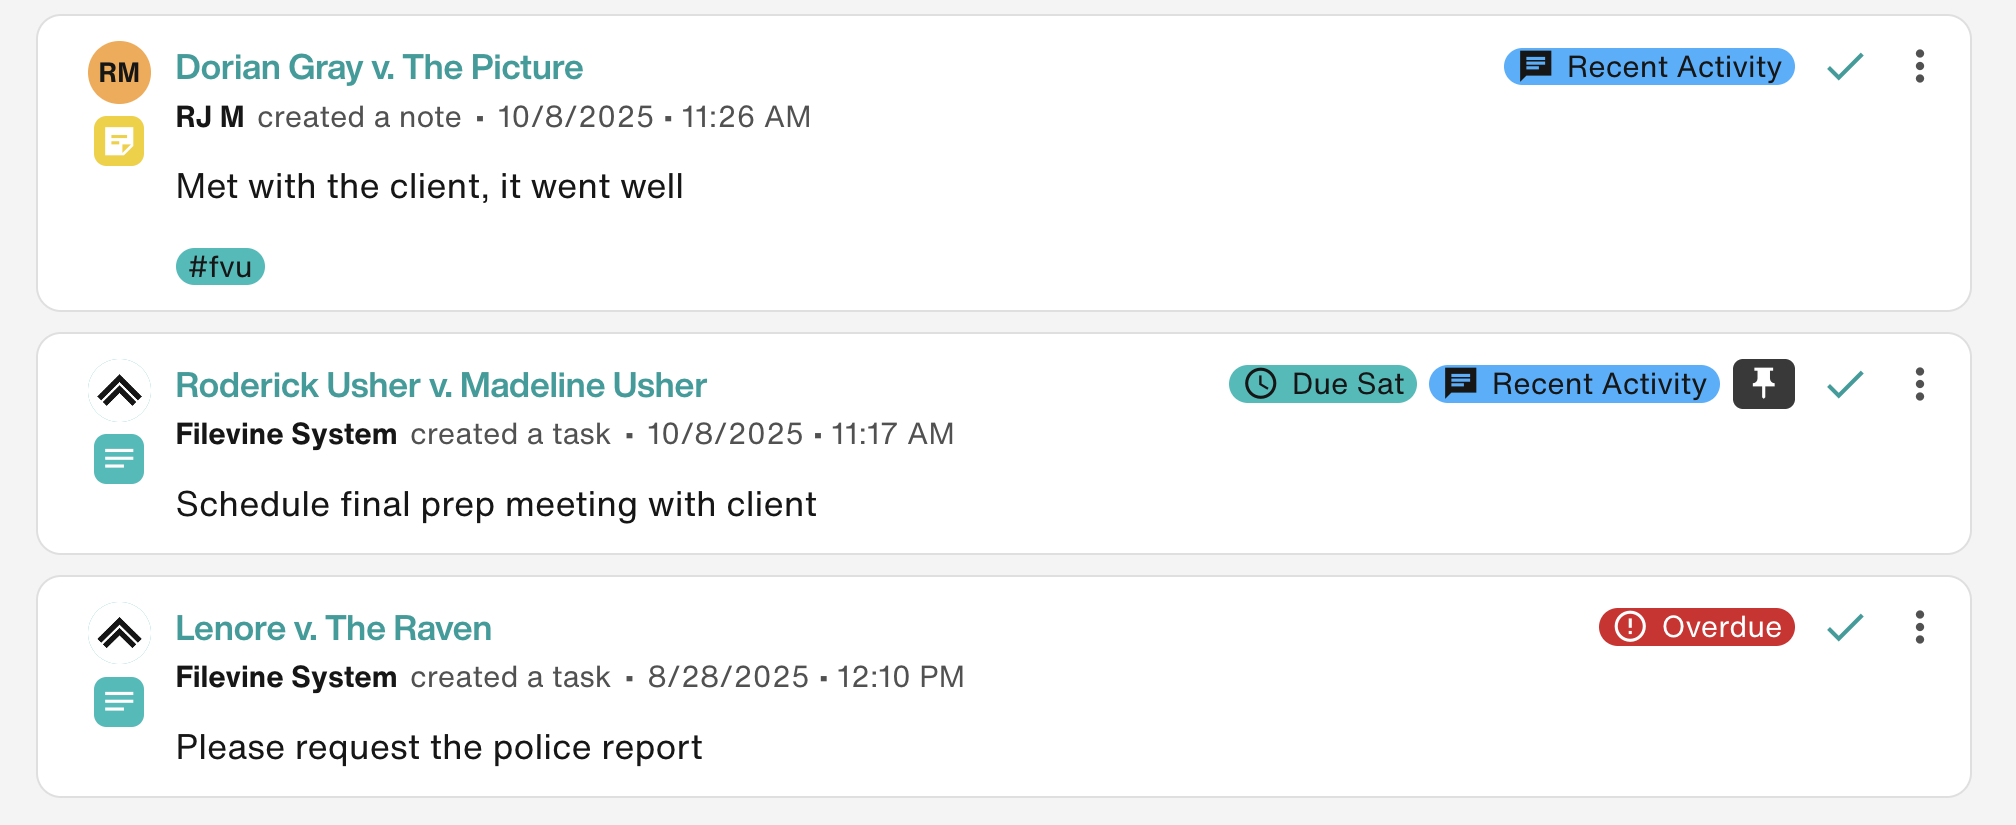Open more options for Dorian Gray note
The image size is (2016, 825).
(1919, 67)
